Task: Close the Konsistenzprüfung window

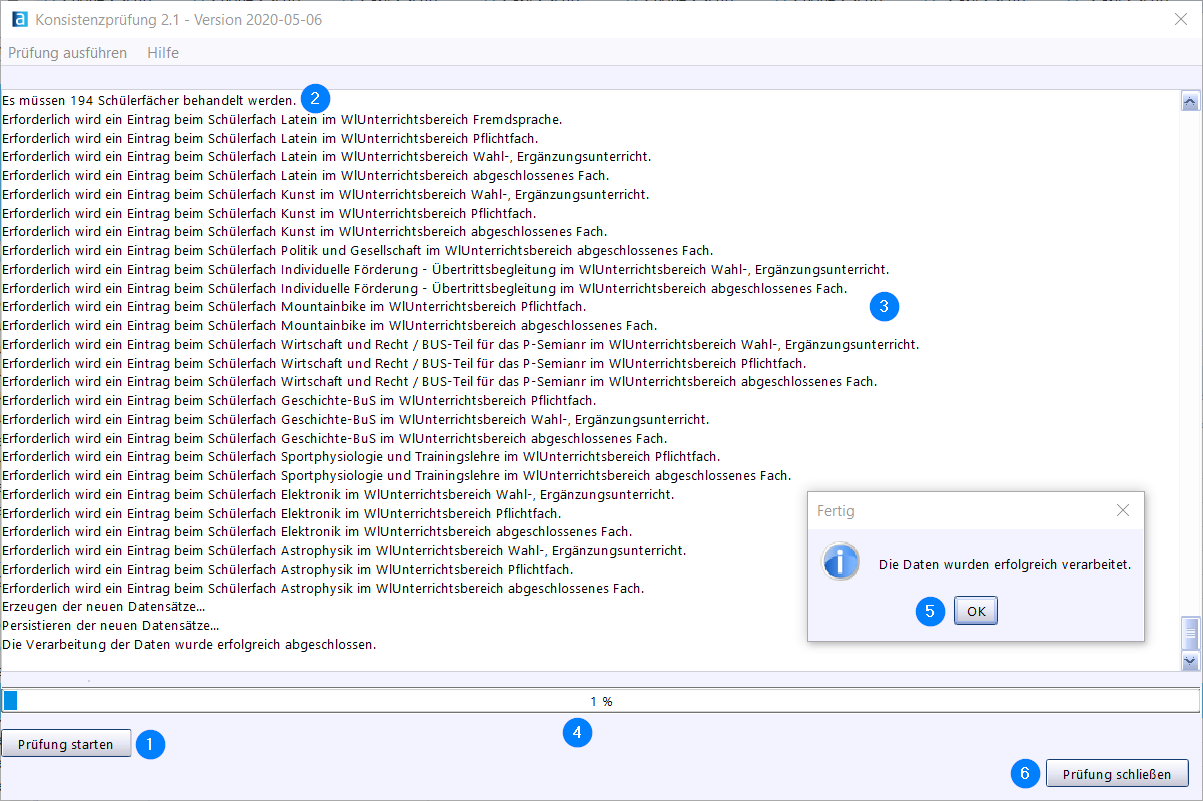Action: pos(1180,19)
